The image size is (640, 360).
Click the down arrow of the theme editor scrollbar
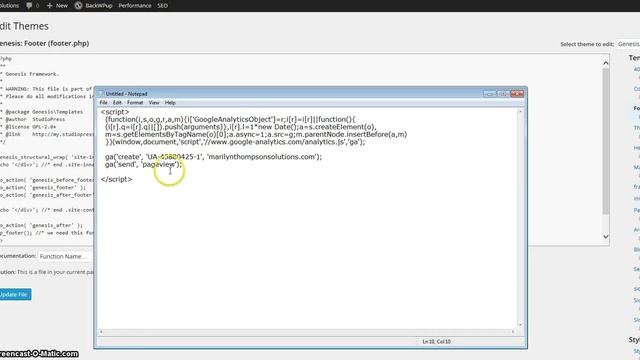click(x=606, y=236)
